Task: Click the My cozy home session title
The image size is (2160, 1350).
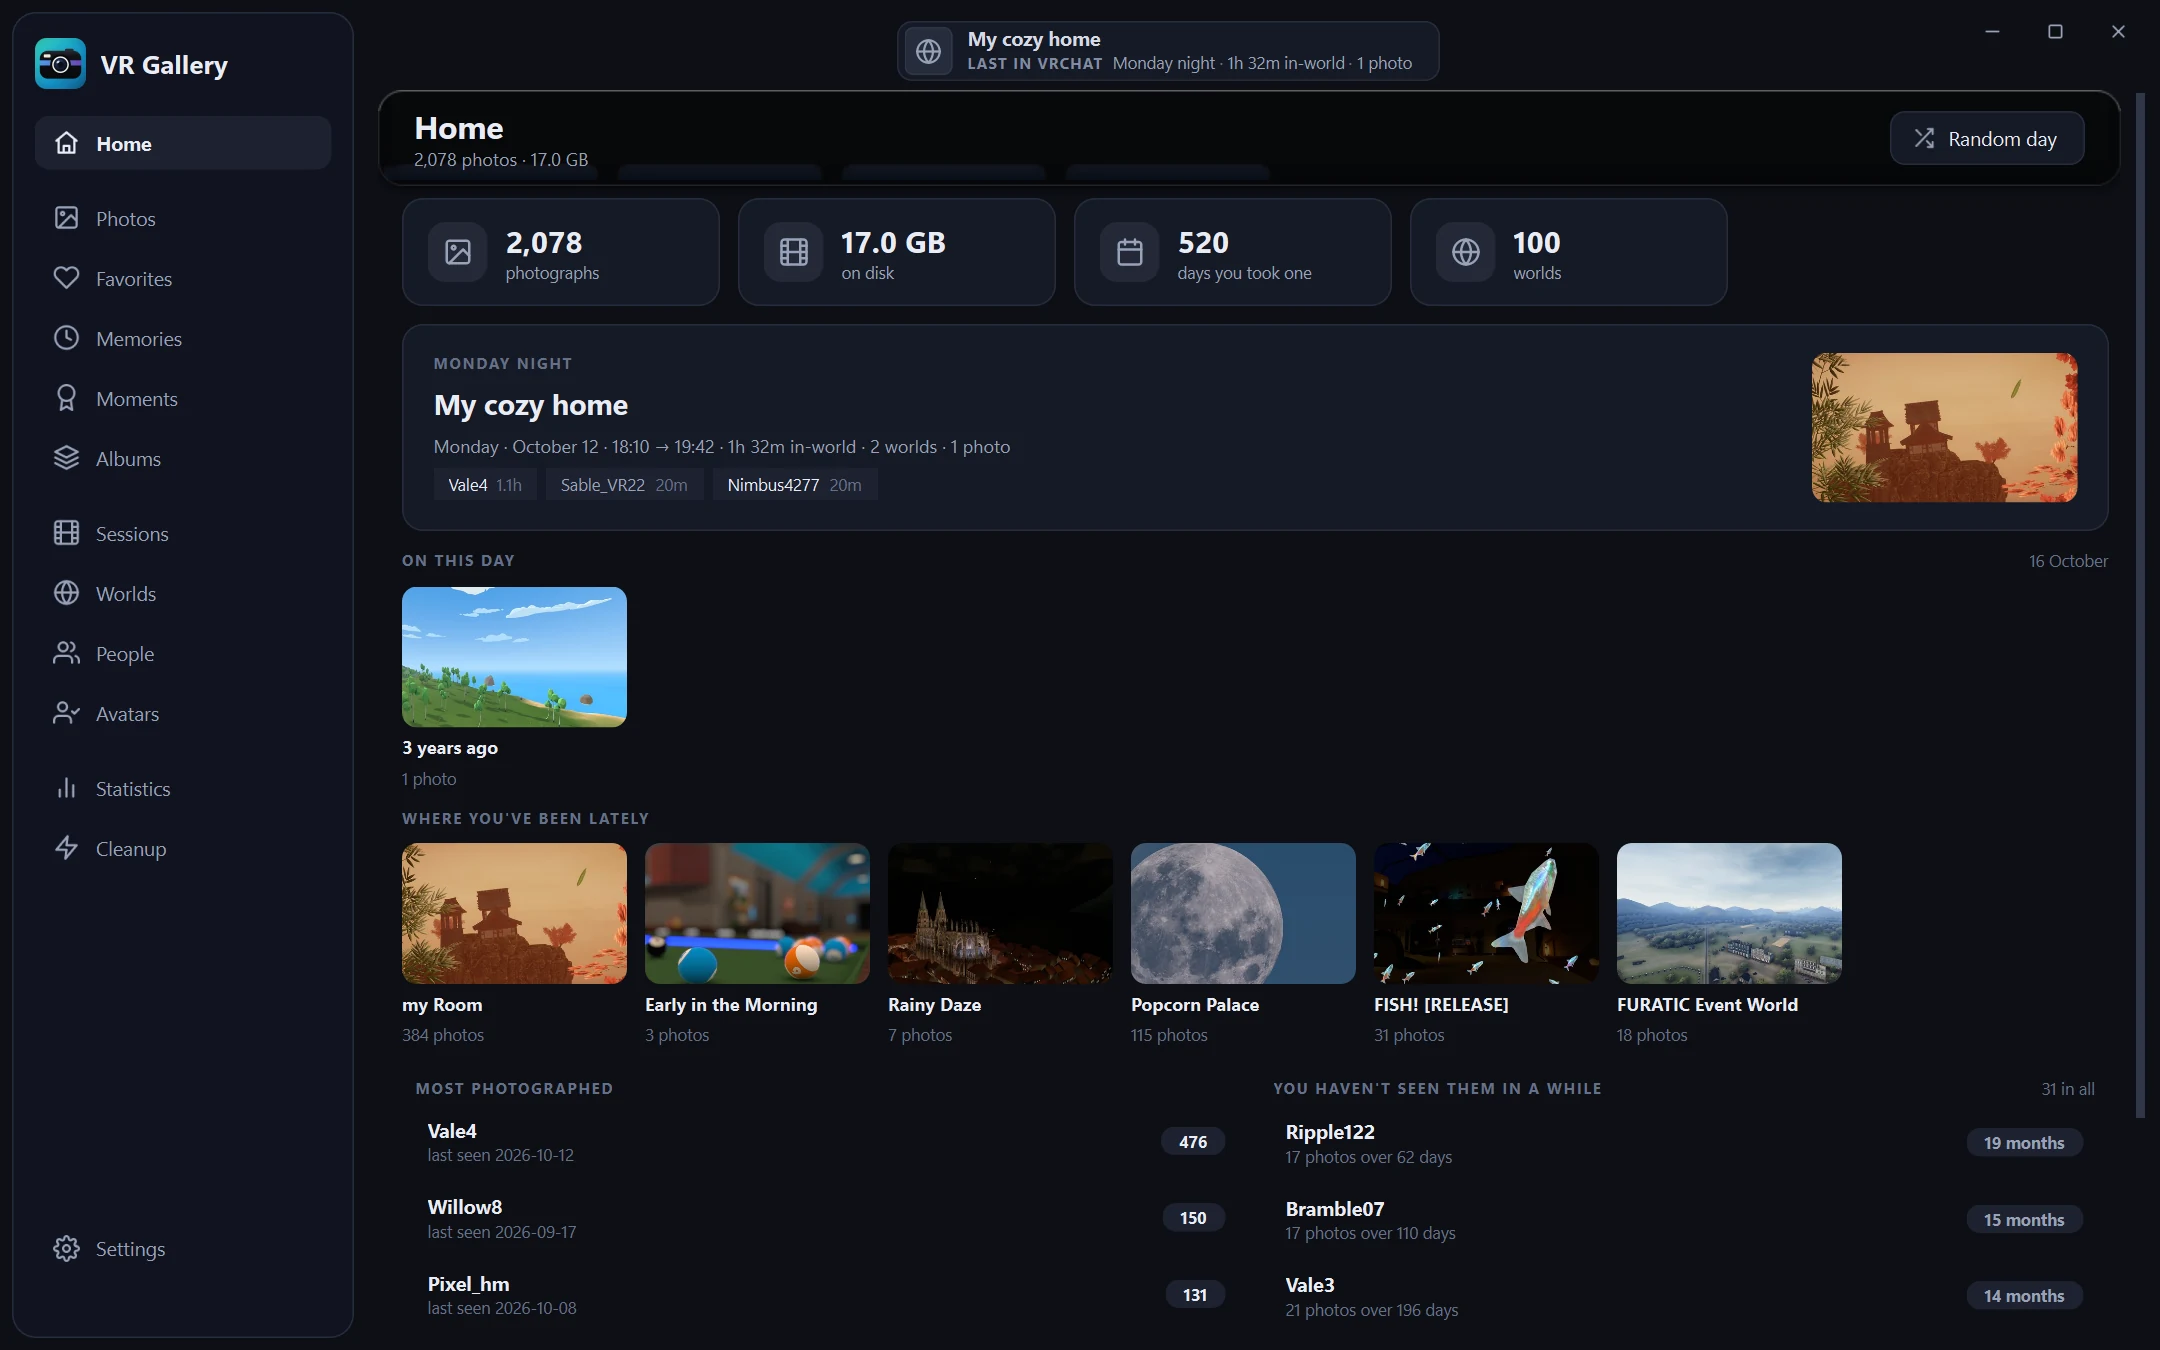Action: 531,405
